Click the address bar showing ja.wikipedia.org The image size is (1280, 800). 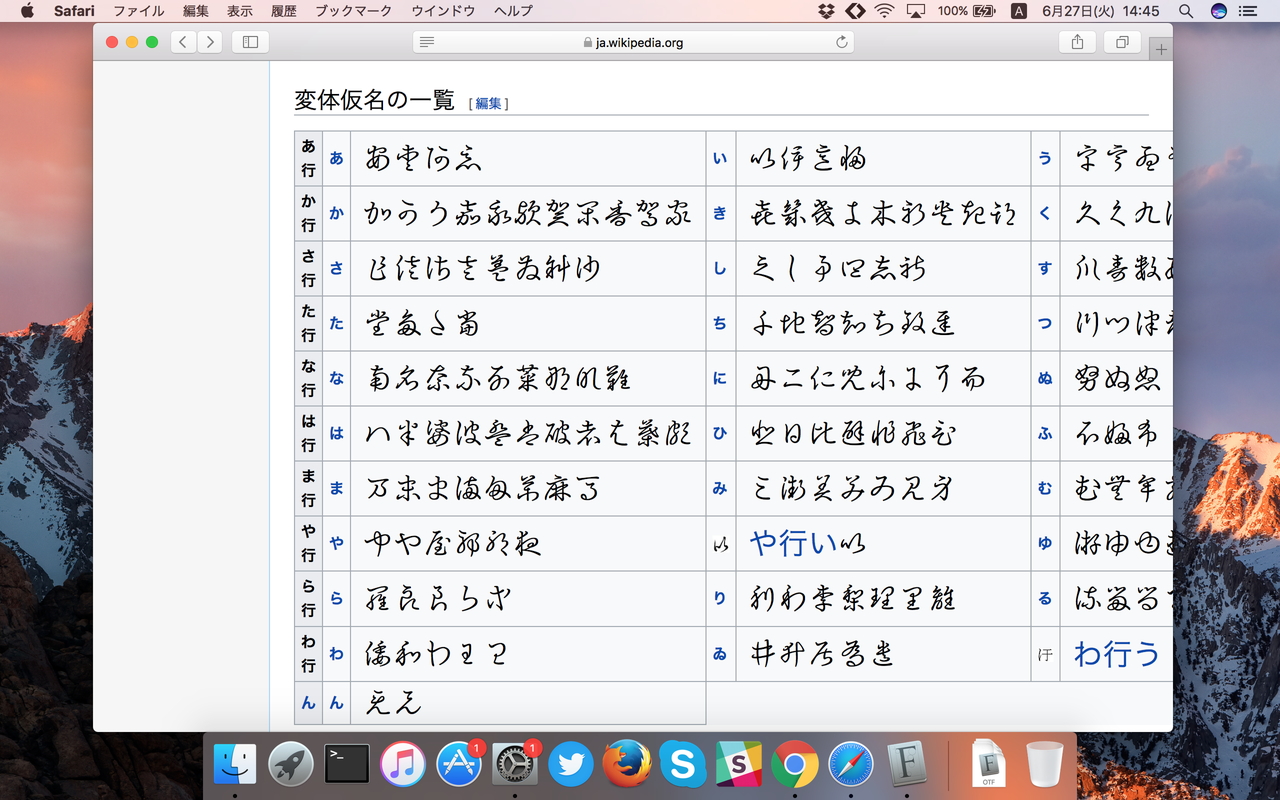click(x=636, y=42)
